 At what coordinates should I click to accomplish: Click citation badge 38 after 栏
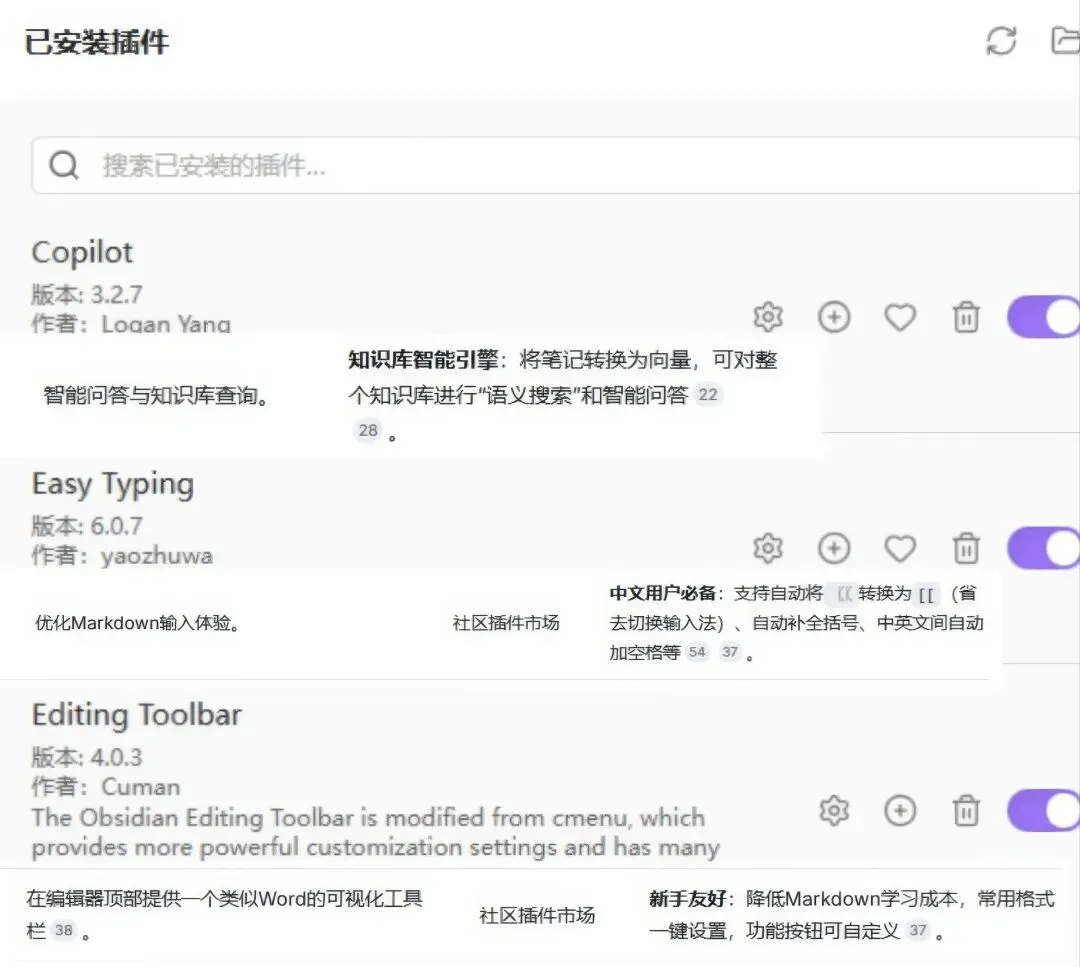pos(64,930)
